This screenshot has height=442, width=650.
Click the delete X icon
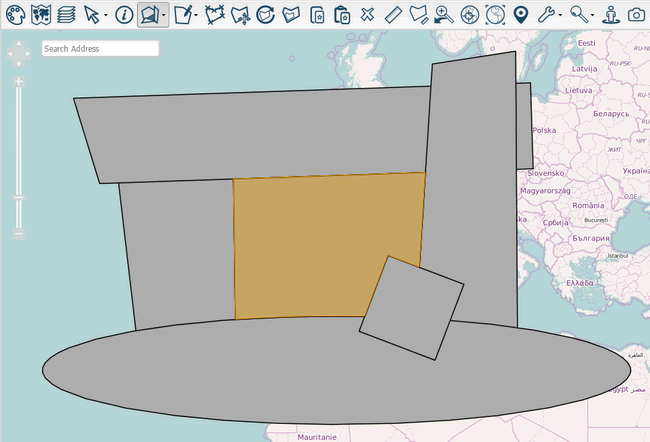coord(367,14)
